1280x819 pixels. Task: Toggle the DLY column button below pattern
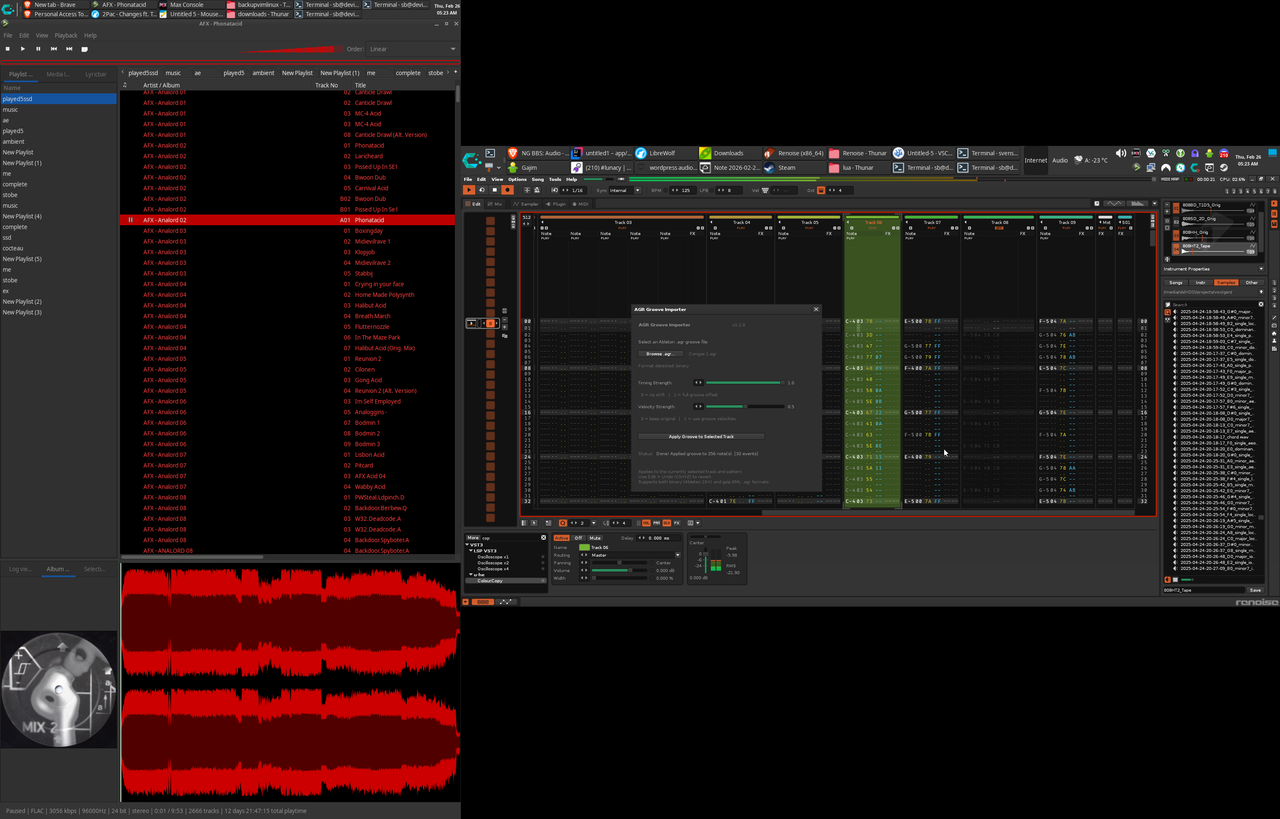[x=666, y=523]
